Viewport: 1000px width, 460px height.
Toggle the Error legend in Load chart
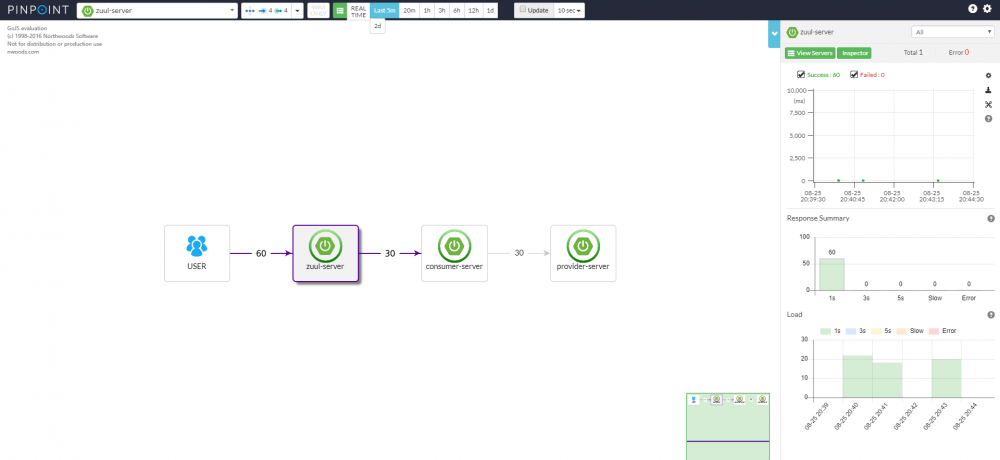point(941,331)
